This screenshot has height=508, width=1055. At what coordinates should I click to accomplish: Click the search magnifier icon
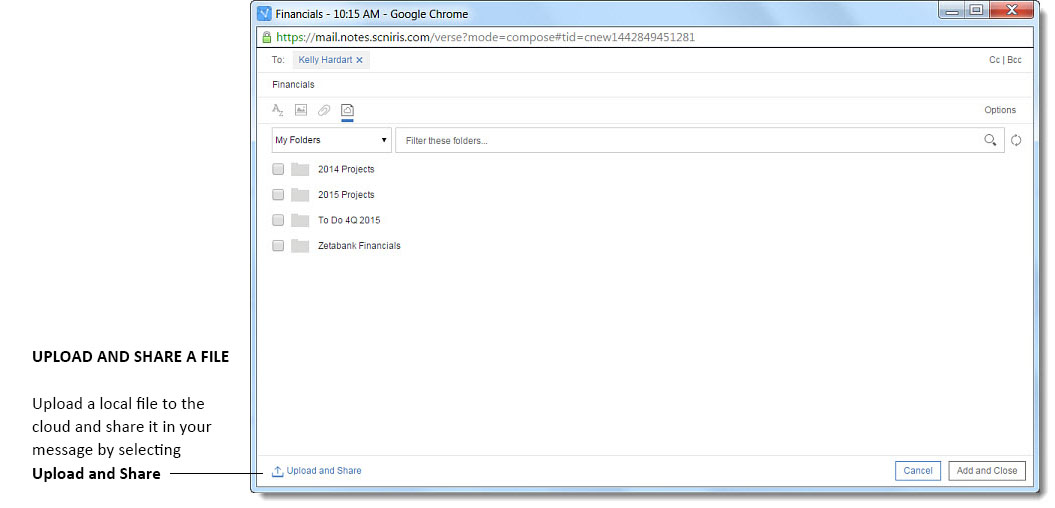tap(990, 140)
